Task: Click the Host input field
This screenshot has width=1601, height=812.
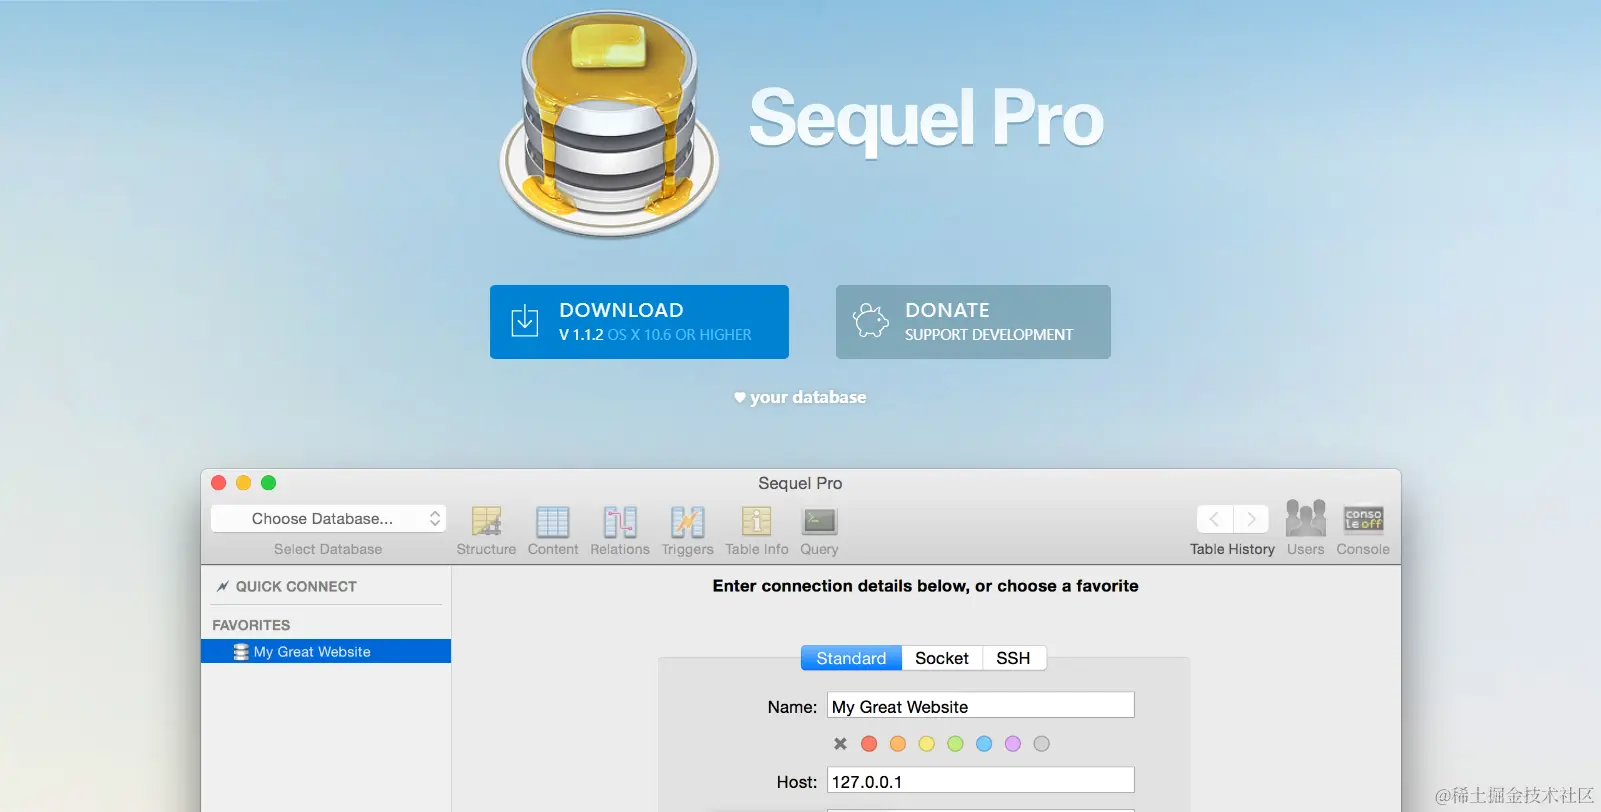Action: click(981, 780)
